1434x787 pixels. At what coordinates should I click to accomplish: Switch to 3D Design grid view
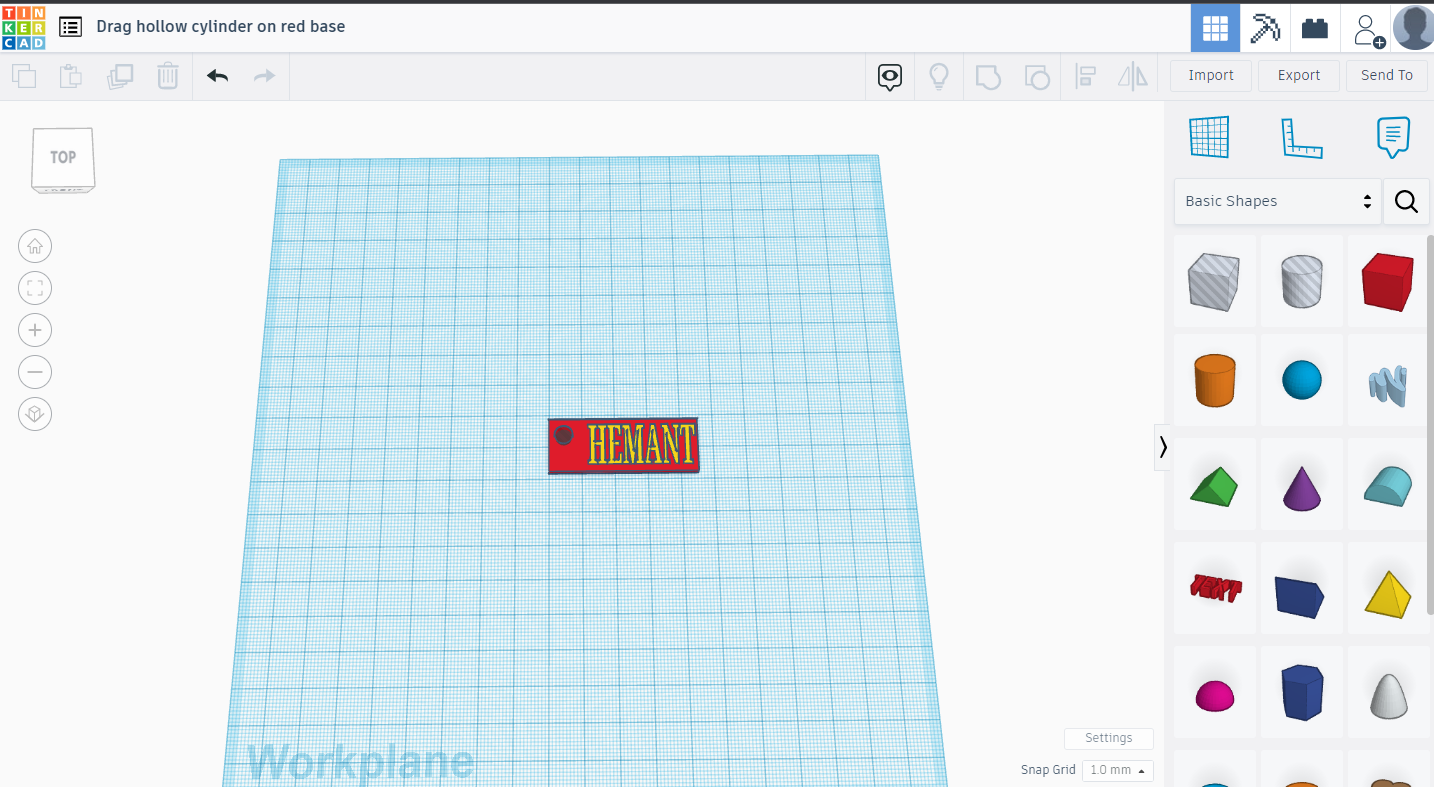1215,28
